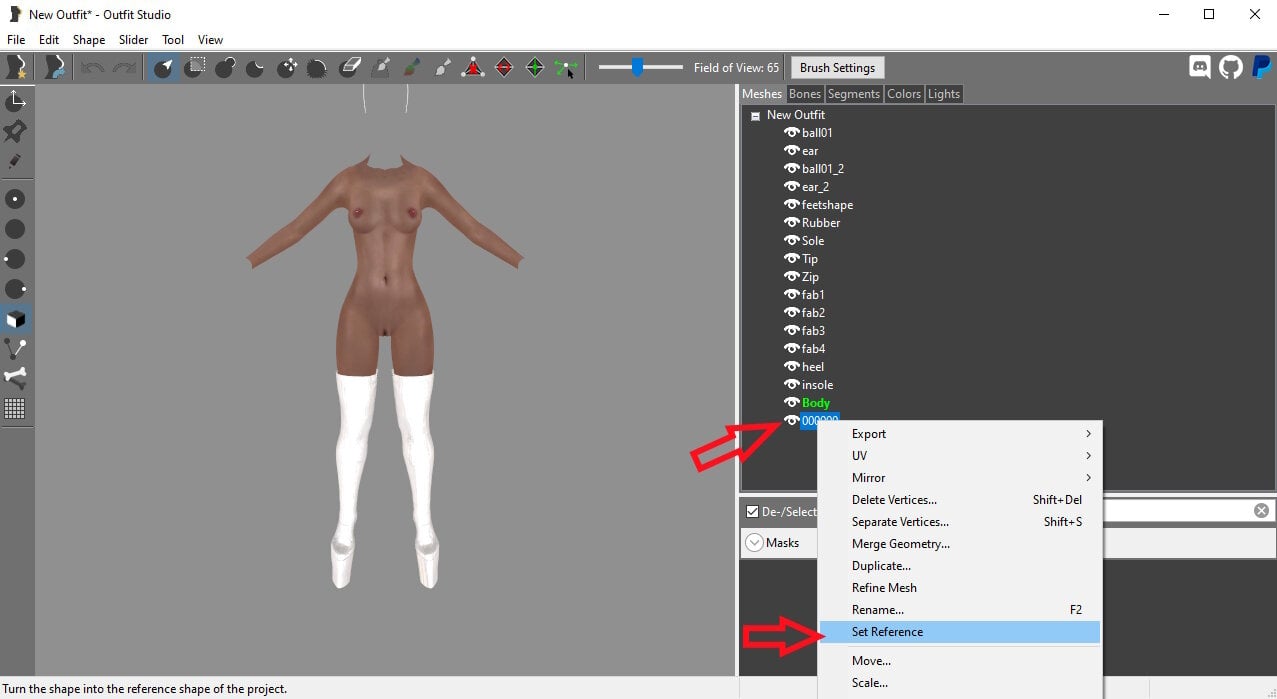
Task: Click the Undo arrow icon
Action: (93, 68)
